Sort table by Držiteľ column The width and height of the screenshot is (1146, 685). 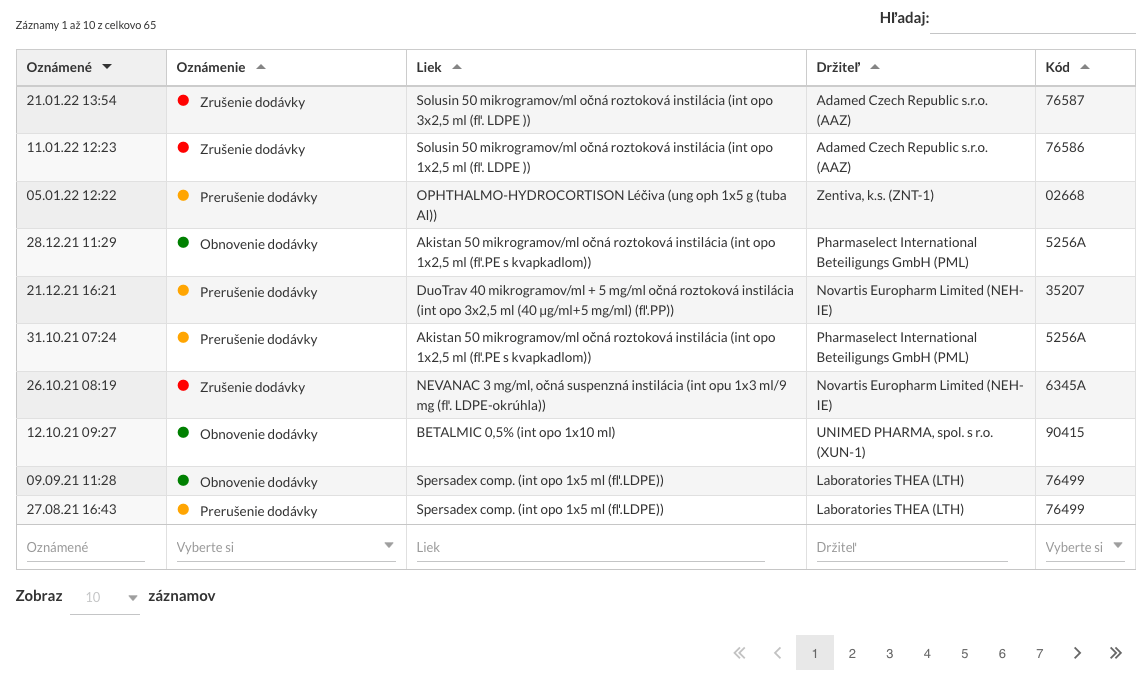click(x=875, y=67)
